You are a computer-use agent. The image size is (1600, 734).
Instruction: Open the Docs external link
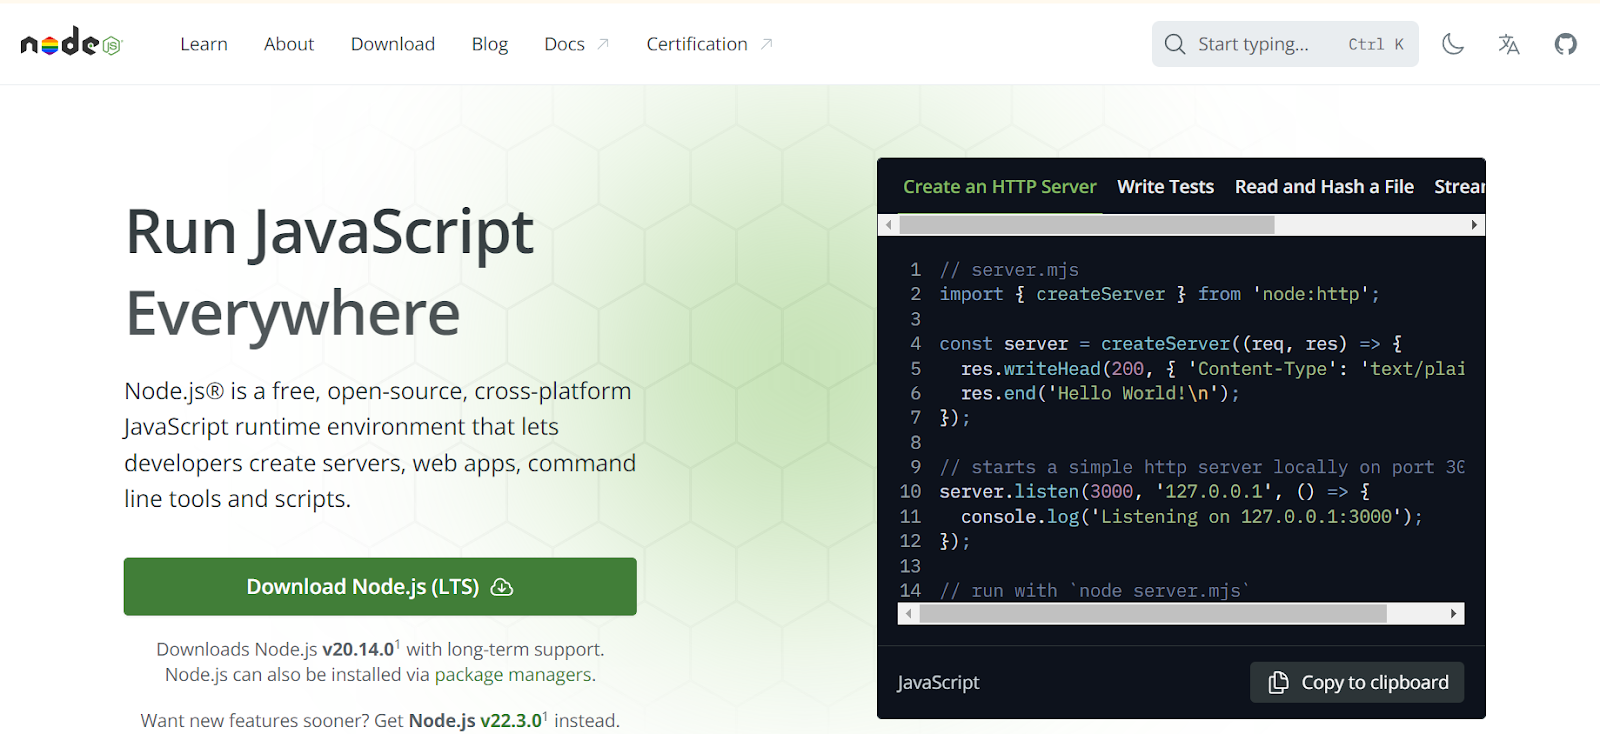point(577,44)
